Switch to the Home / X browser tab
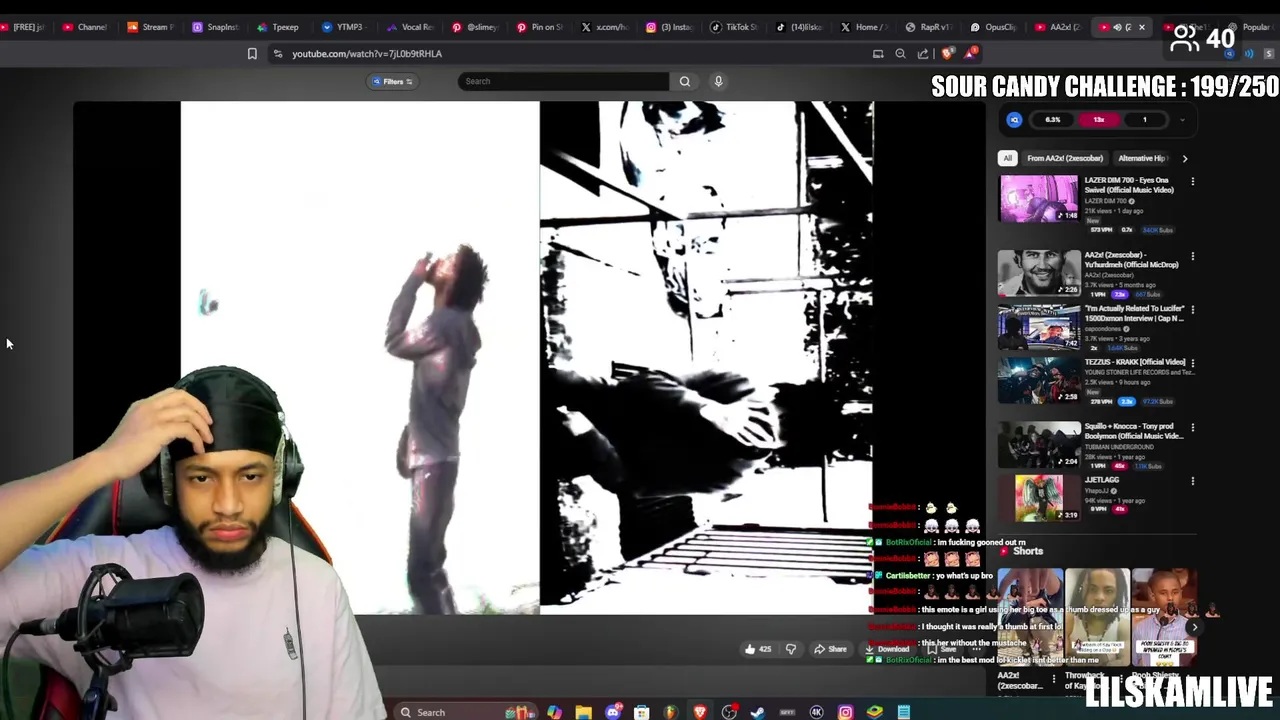1280x720 pixels. pos(865,27)
